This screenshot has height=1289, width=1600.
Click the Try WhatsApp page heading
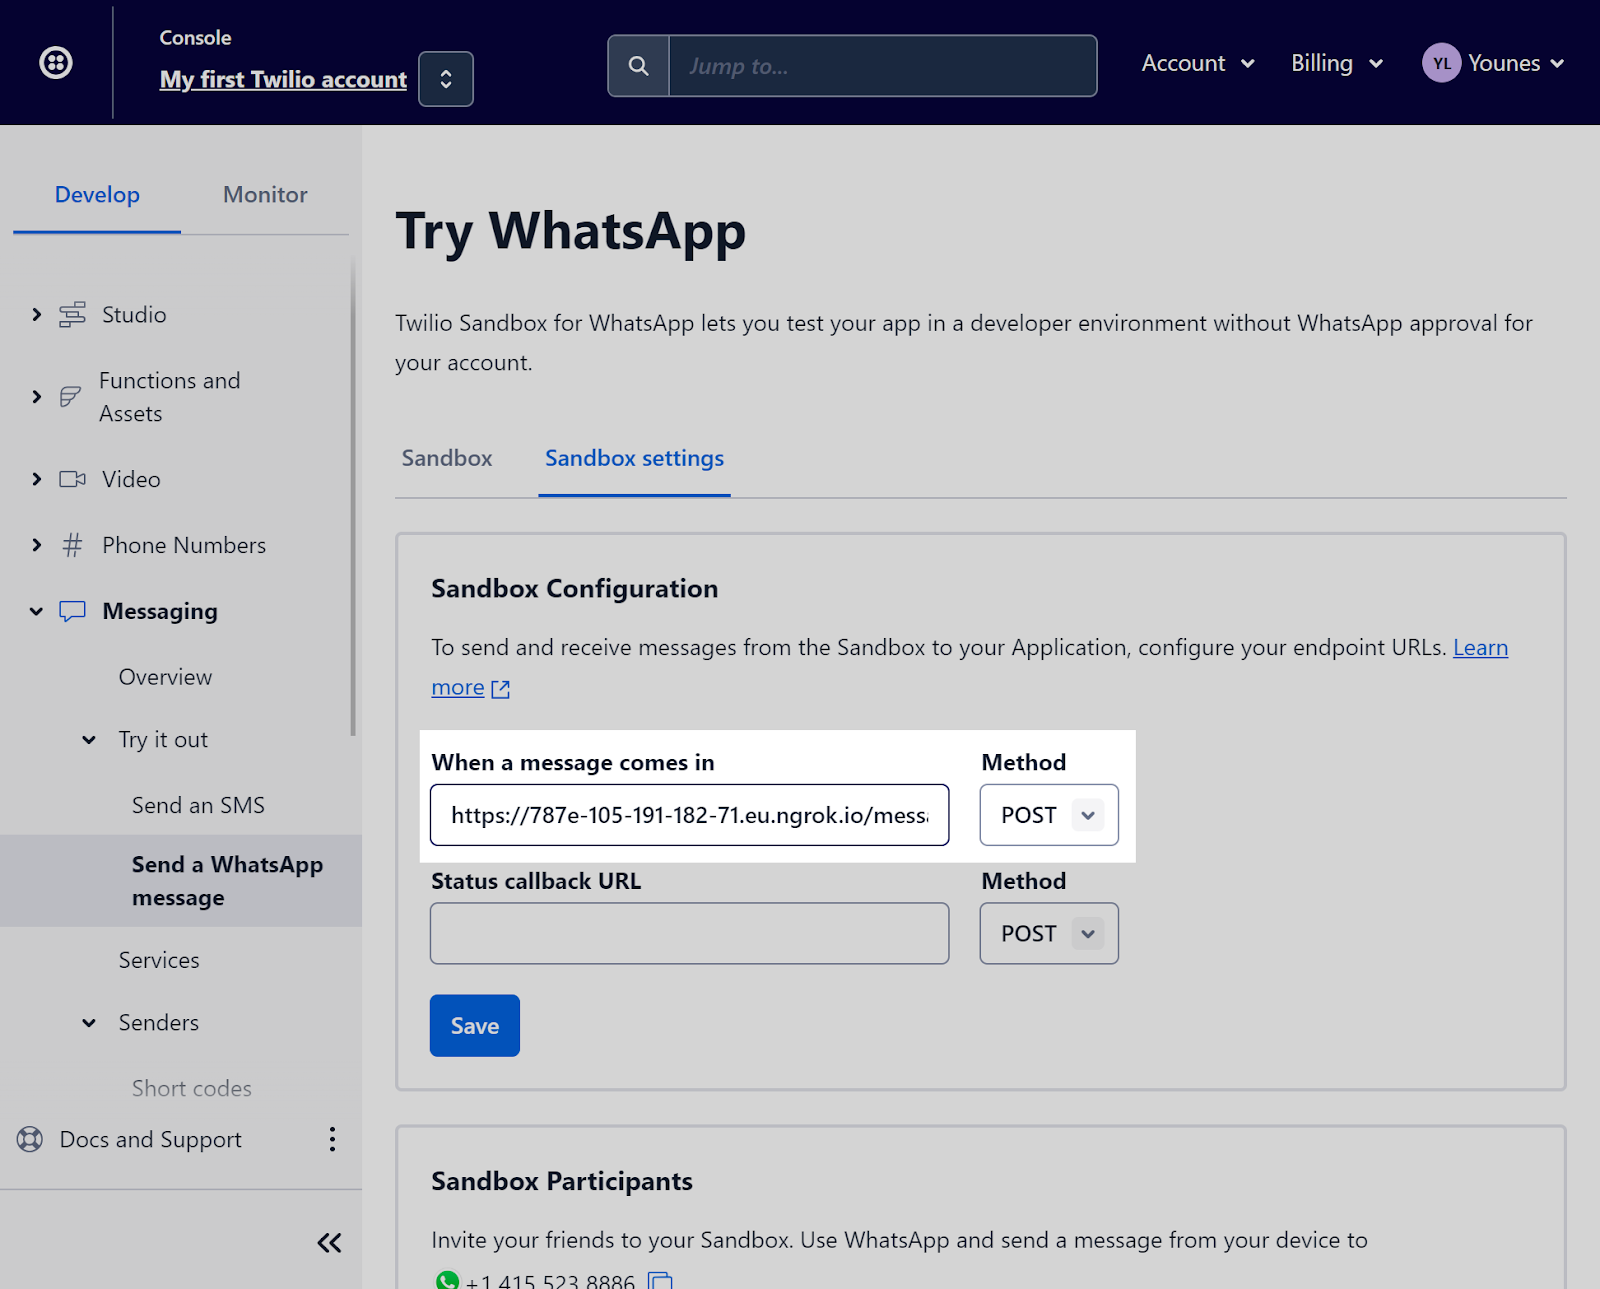click(x=571, y=231)
